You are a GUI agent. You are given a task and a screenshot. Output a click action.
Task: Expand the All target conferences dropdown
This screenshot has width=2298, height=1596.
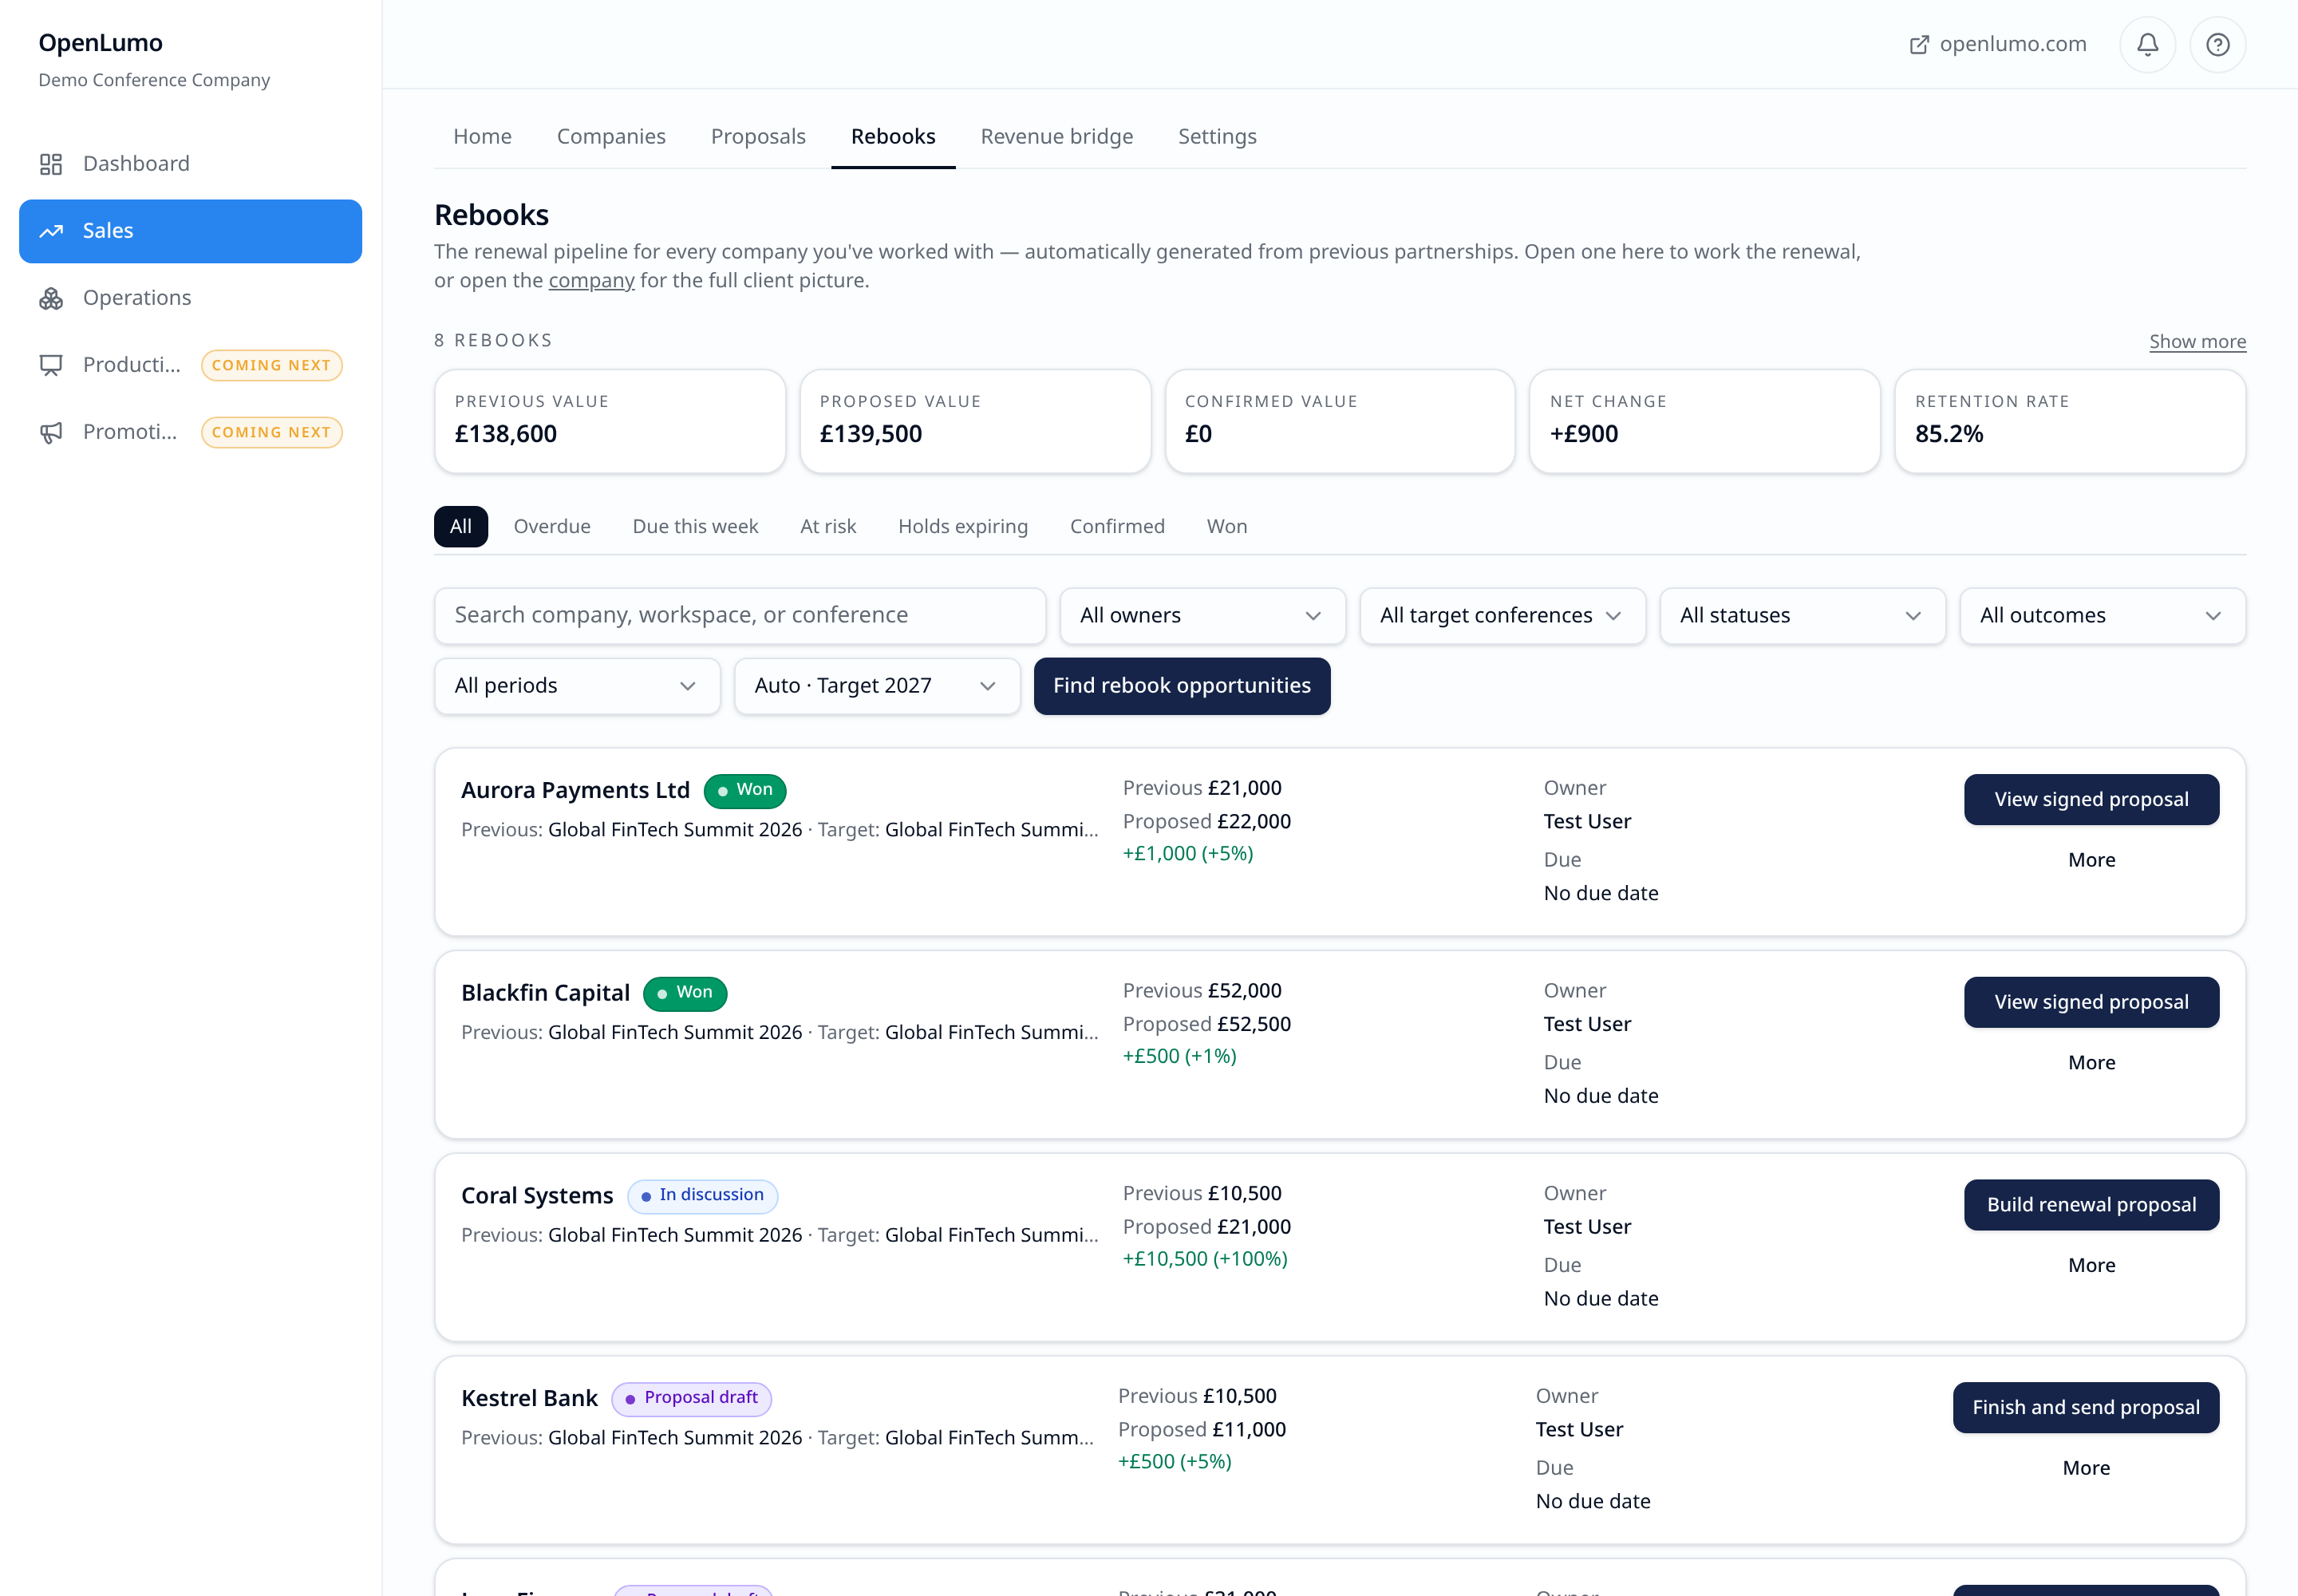(1502, 616)
